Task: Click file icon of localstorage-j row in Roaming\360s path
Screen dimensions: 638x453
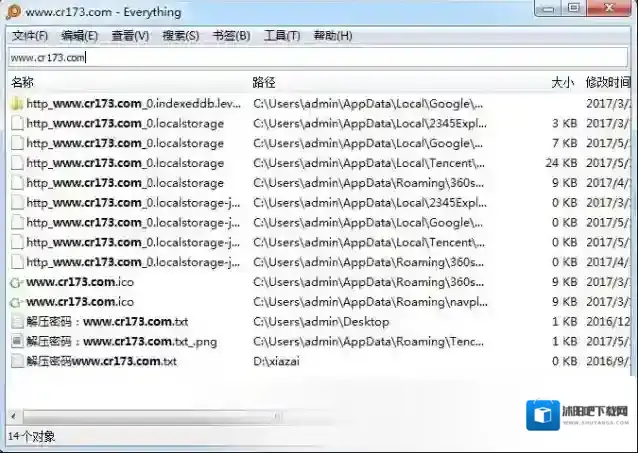Action: [17, 262]
